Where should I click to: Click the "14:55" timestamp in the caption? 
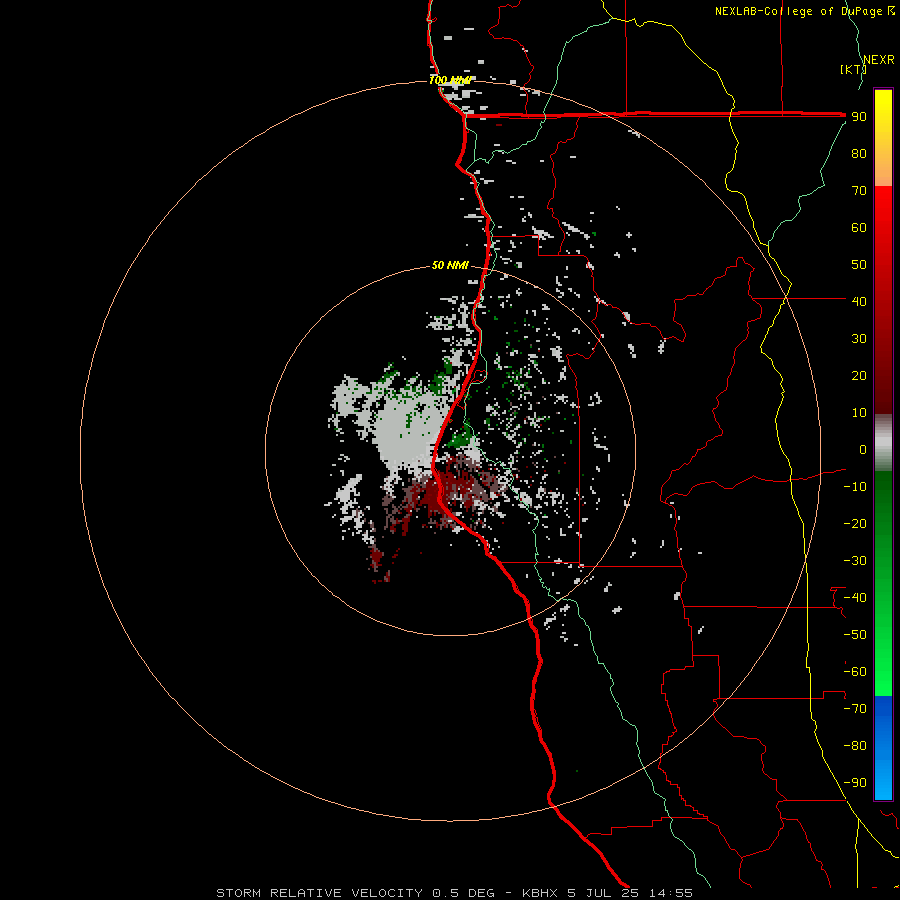[x=671, y=893]
